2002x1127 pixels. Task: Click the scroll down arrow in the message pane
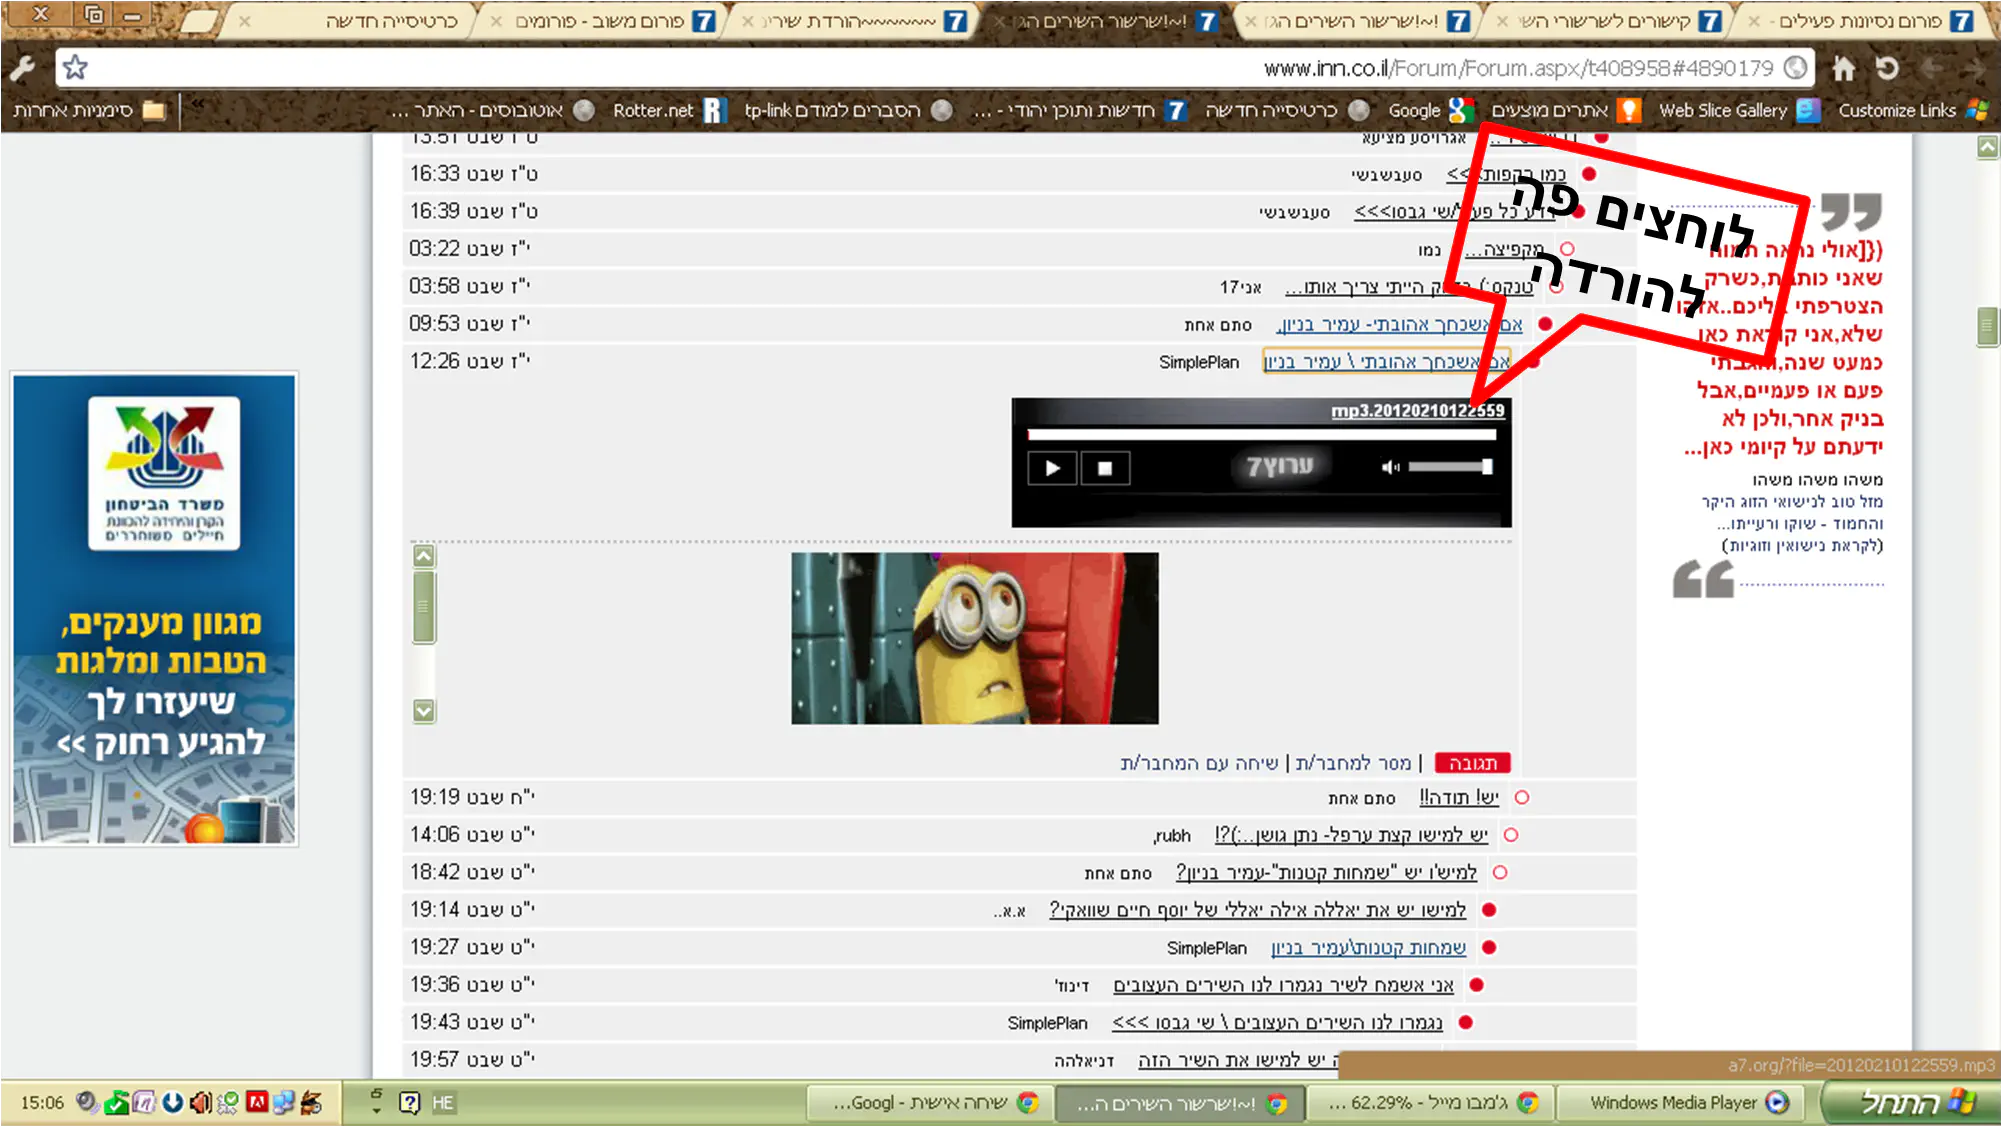click(424, 711)
